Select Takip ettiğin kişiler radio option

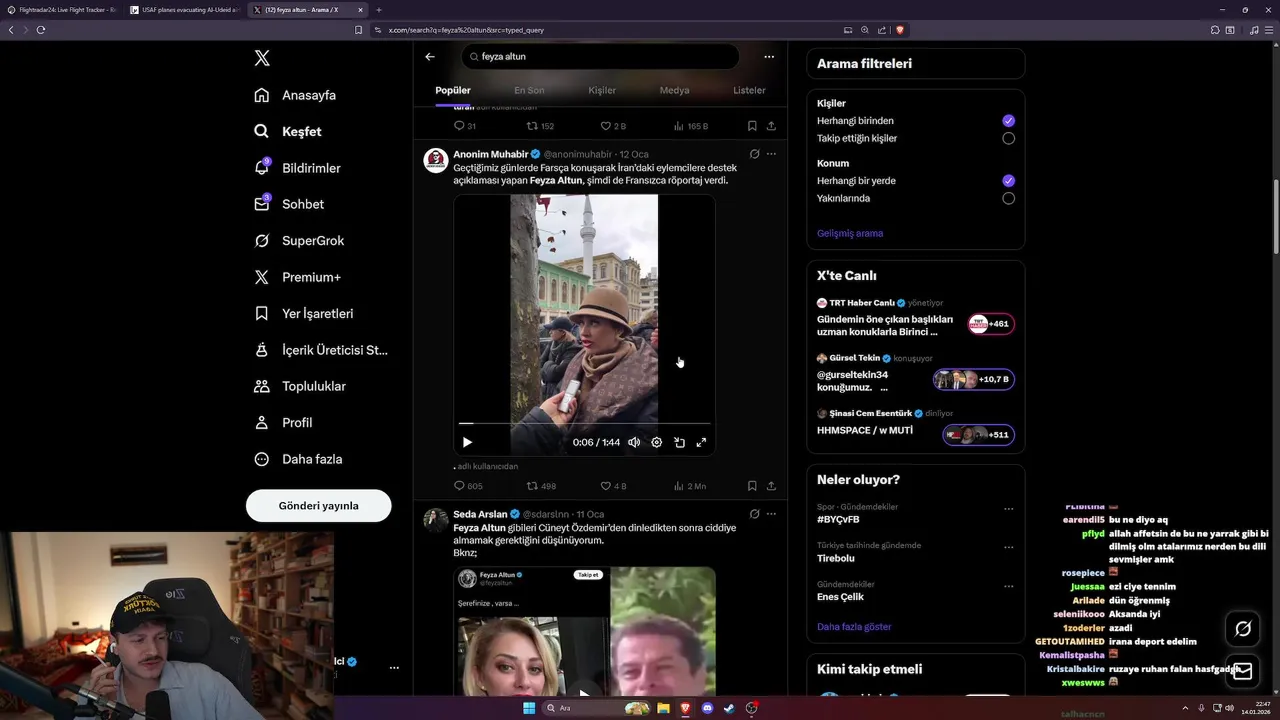pyautogui.click(x=1008, y=139)
